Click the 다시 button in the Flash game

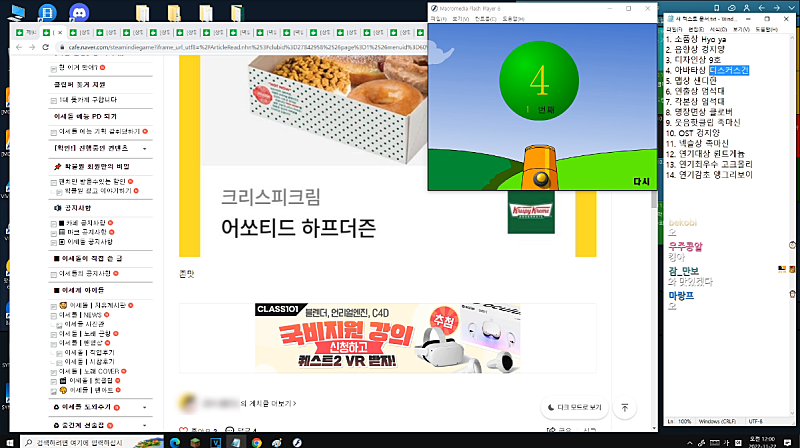pyautogui.click(x=641, y=182)
